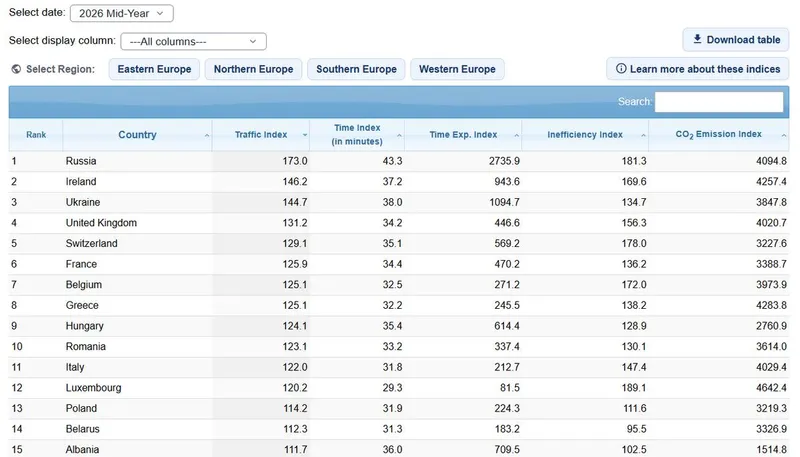Click Luxembourg's Inefficiency value 189.1

(x=634, y=388)
